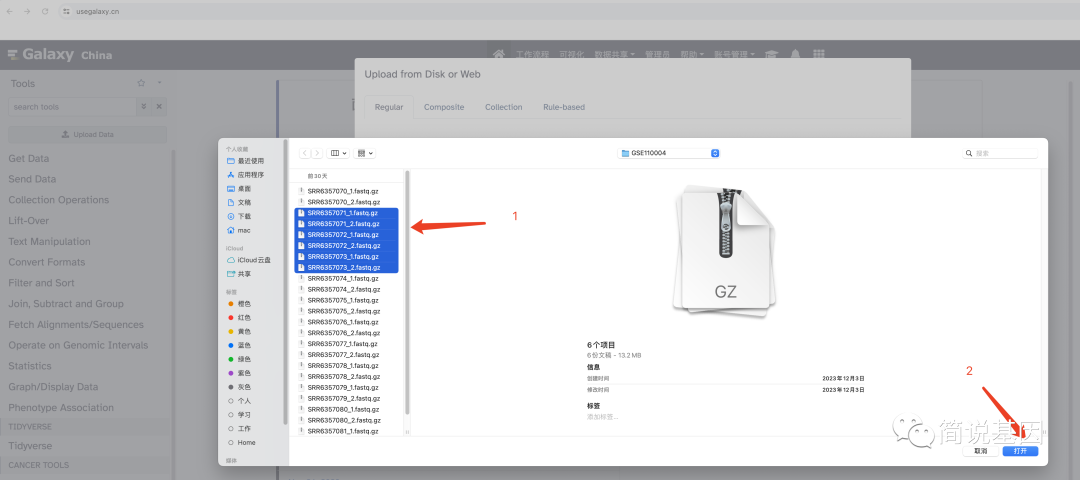Select the 学习 tag in sidebar
1080x480 pixels.
(240, 415)
